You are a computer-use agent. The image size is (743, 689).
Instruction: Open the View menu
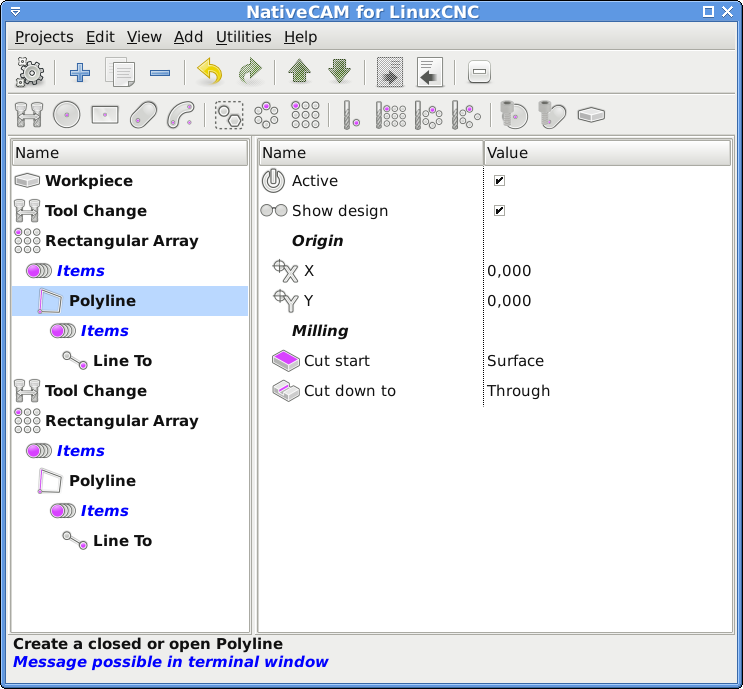pos(144,37)
